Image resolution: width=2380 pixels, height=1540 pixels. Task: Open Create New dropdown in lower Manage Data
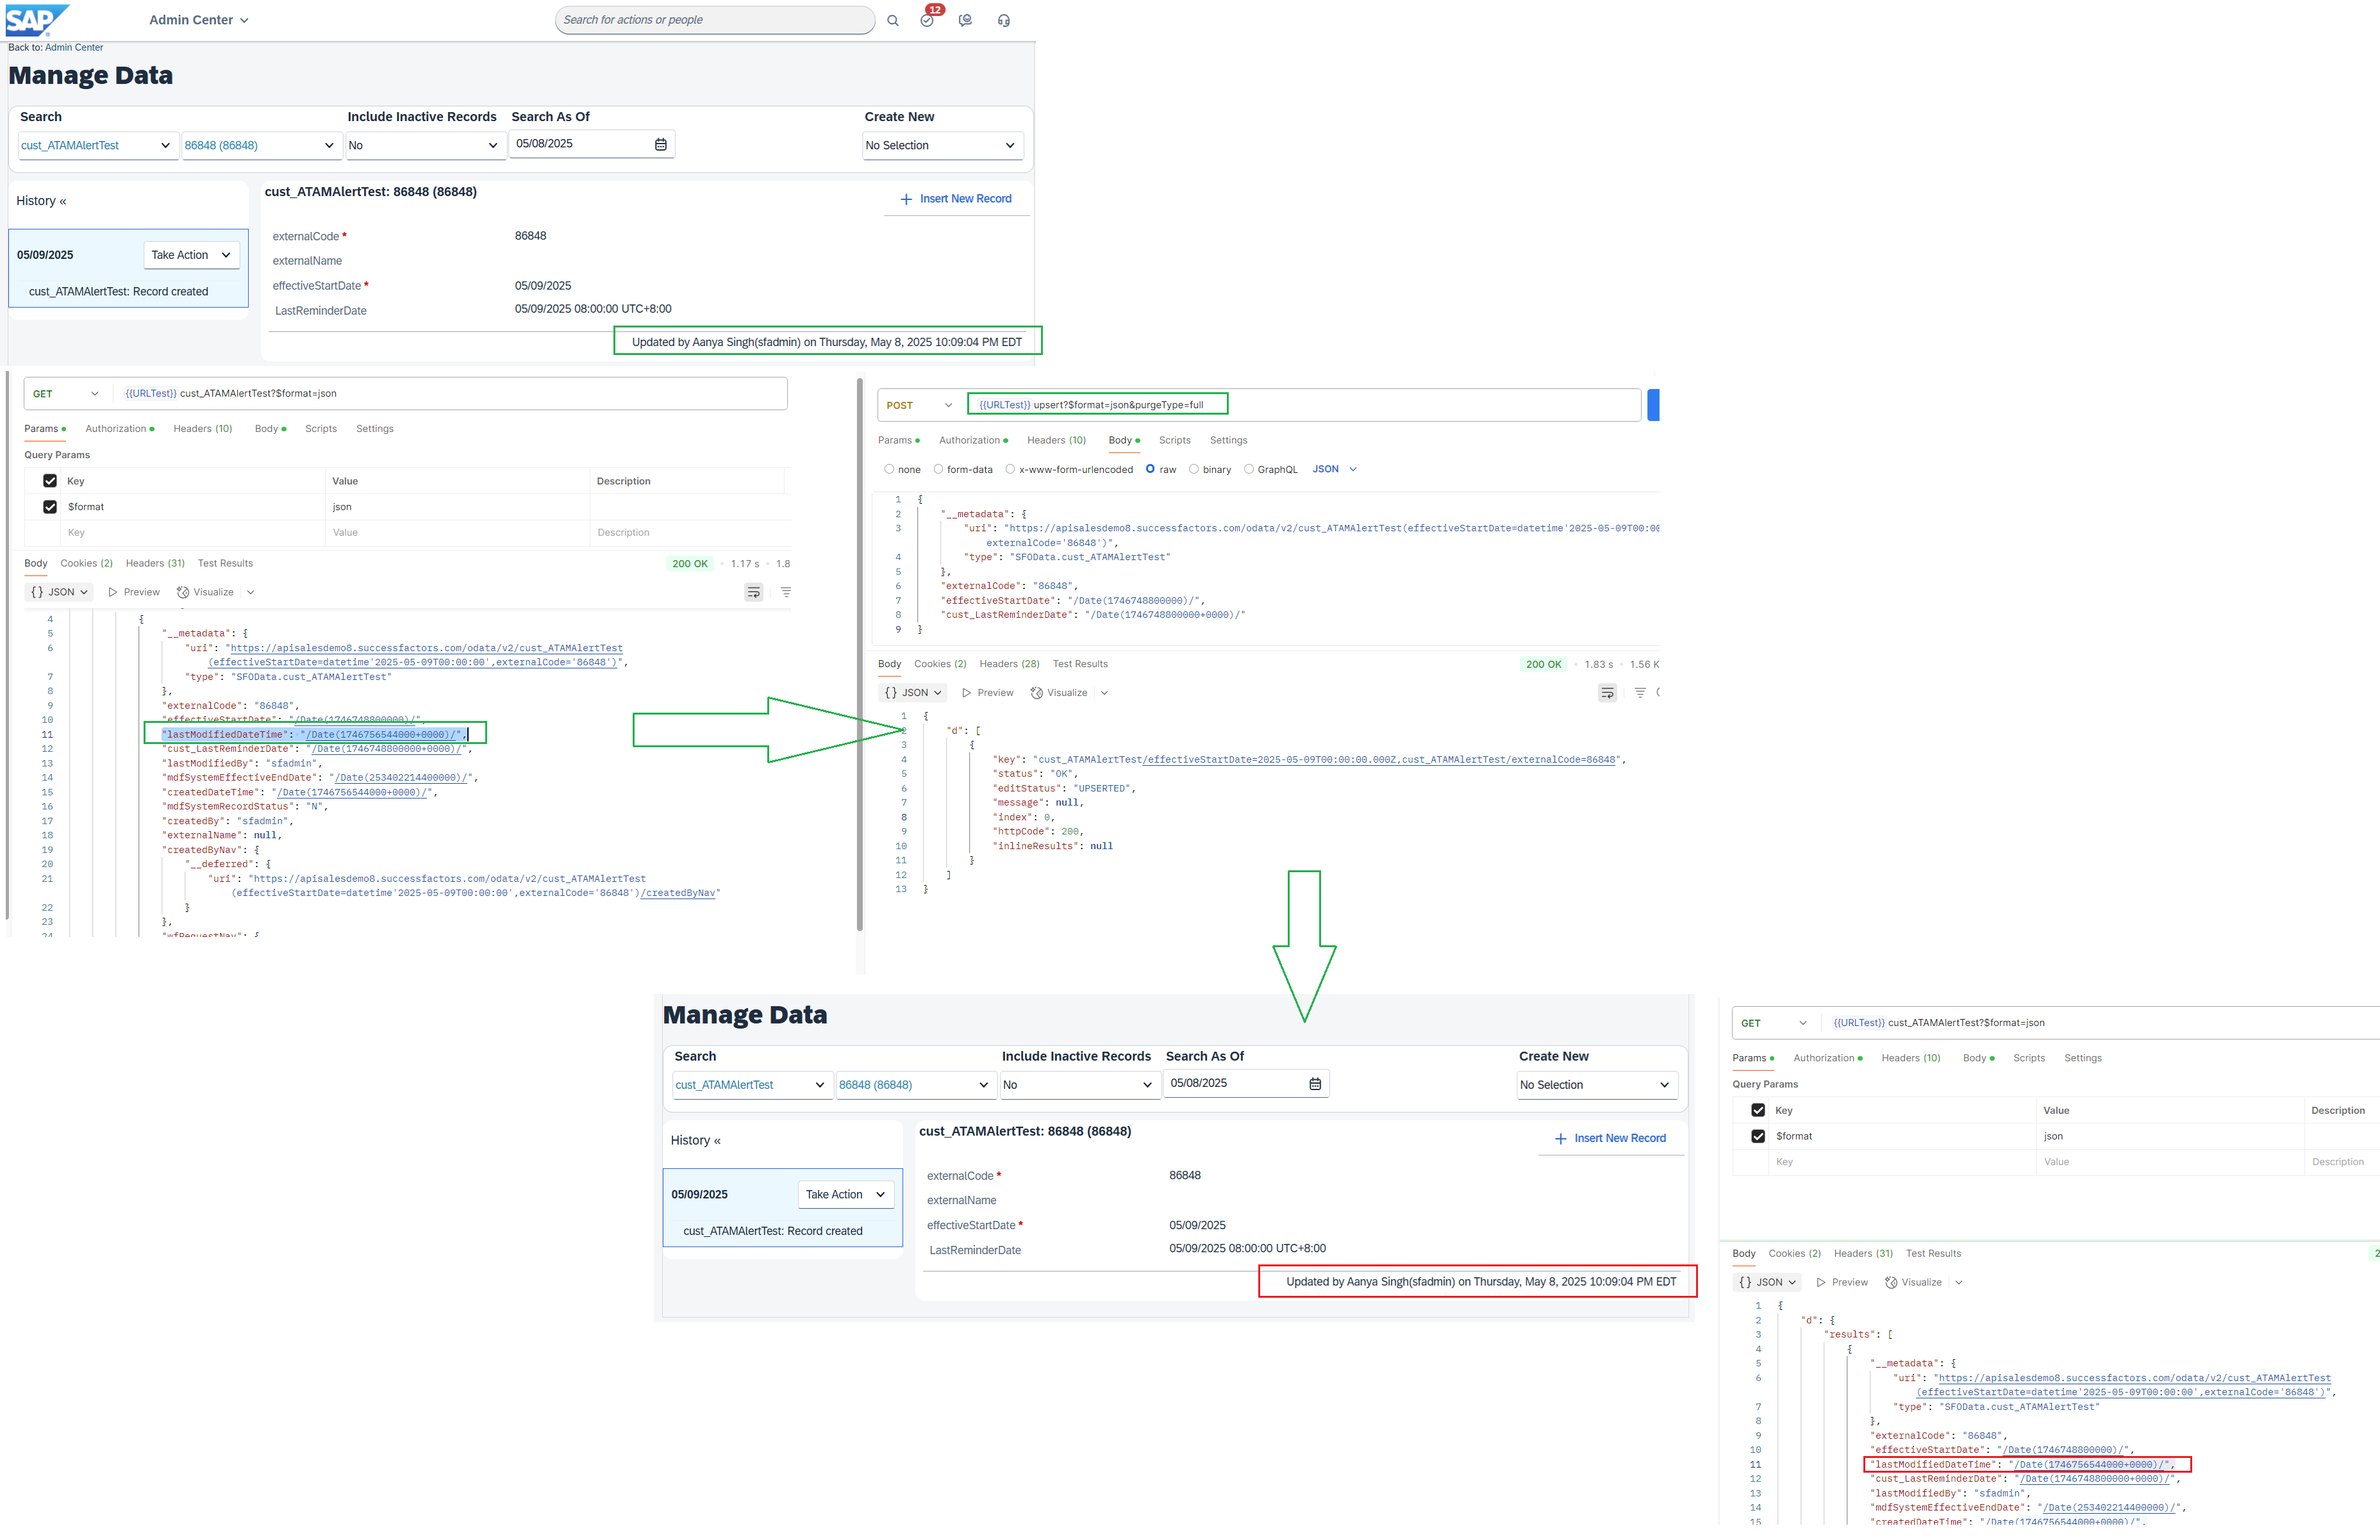pyautogui.click(x=1596, y=1085)
